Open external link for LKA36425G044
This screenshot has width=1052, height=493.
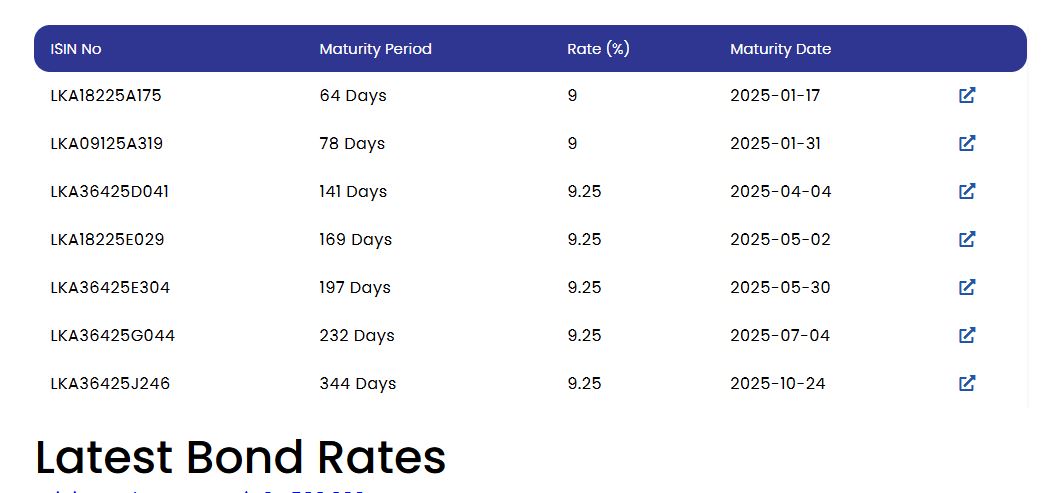(967, 335)
